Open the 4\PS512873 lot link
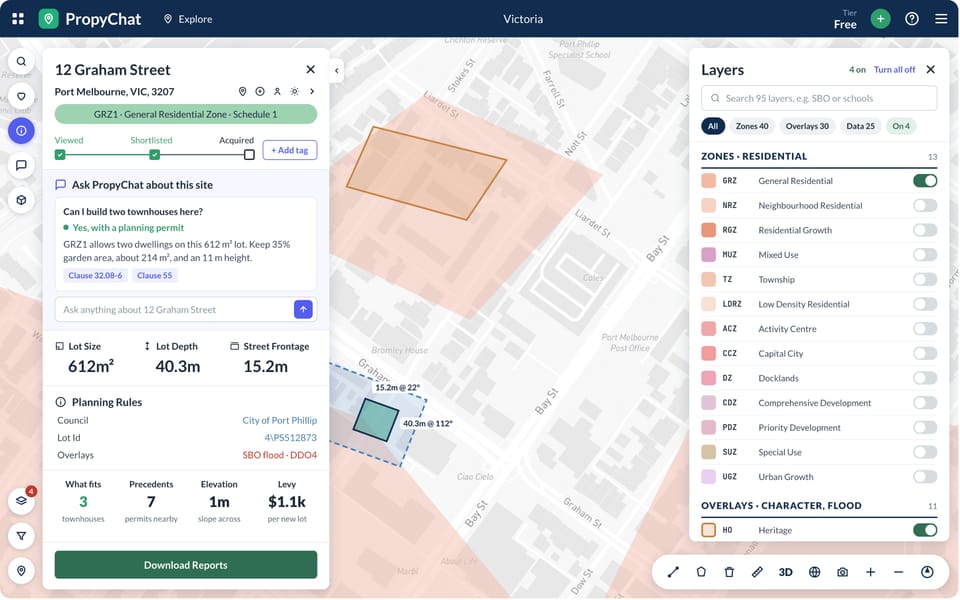 [290, 438]
